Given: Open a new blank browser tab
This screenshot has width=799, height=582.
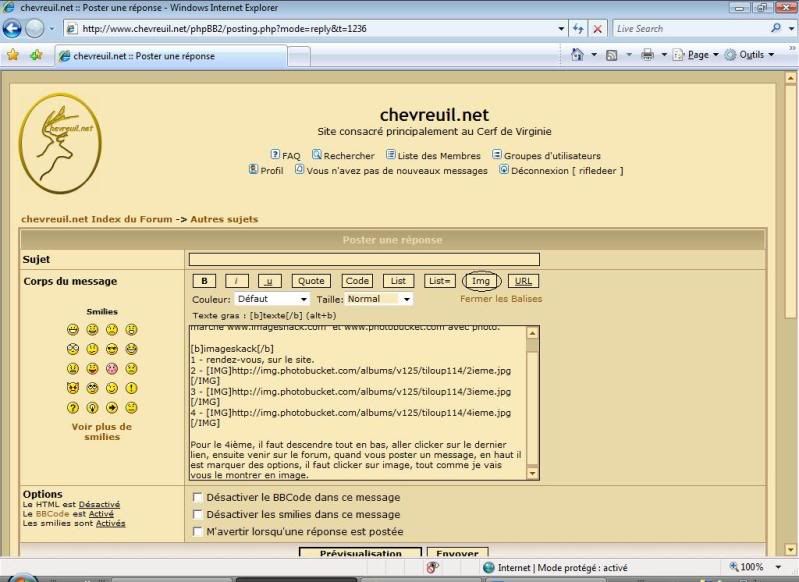Looking at the screenshot, I should [x=299, y=56].
